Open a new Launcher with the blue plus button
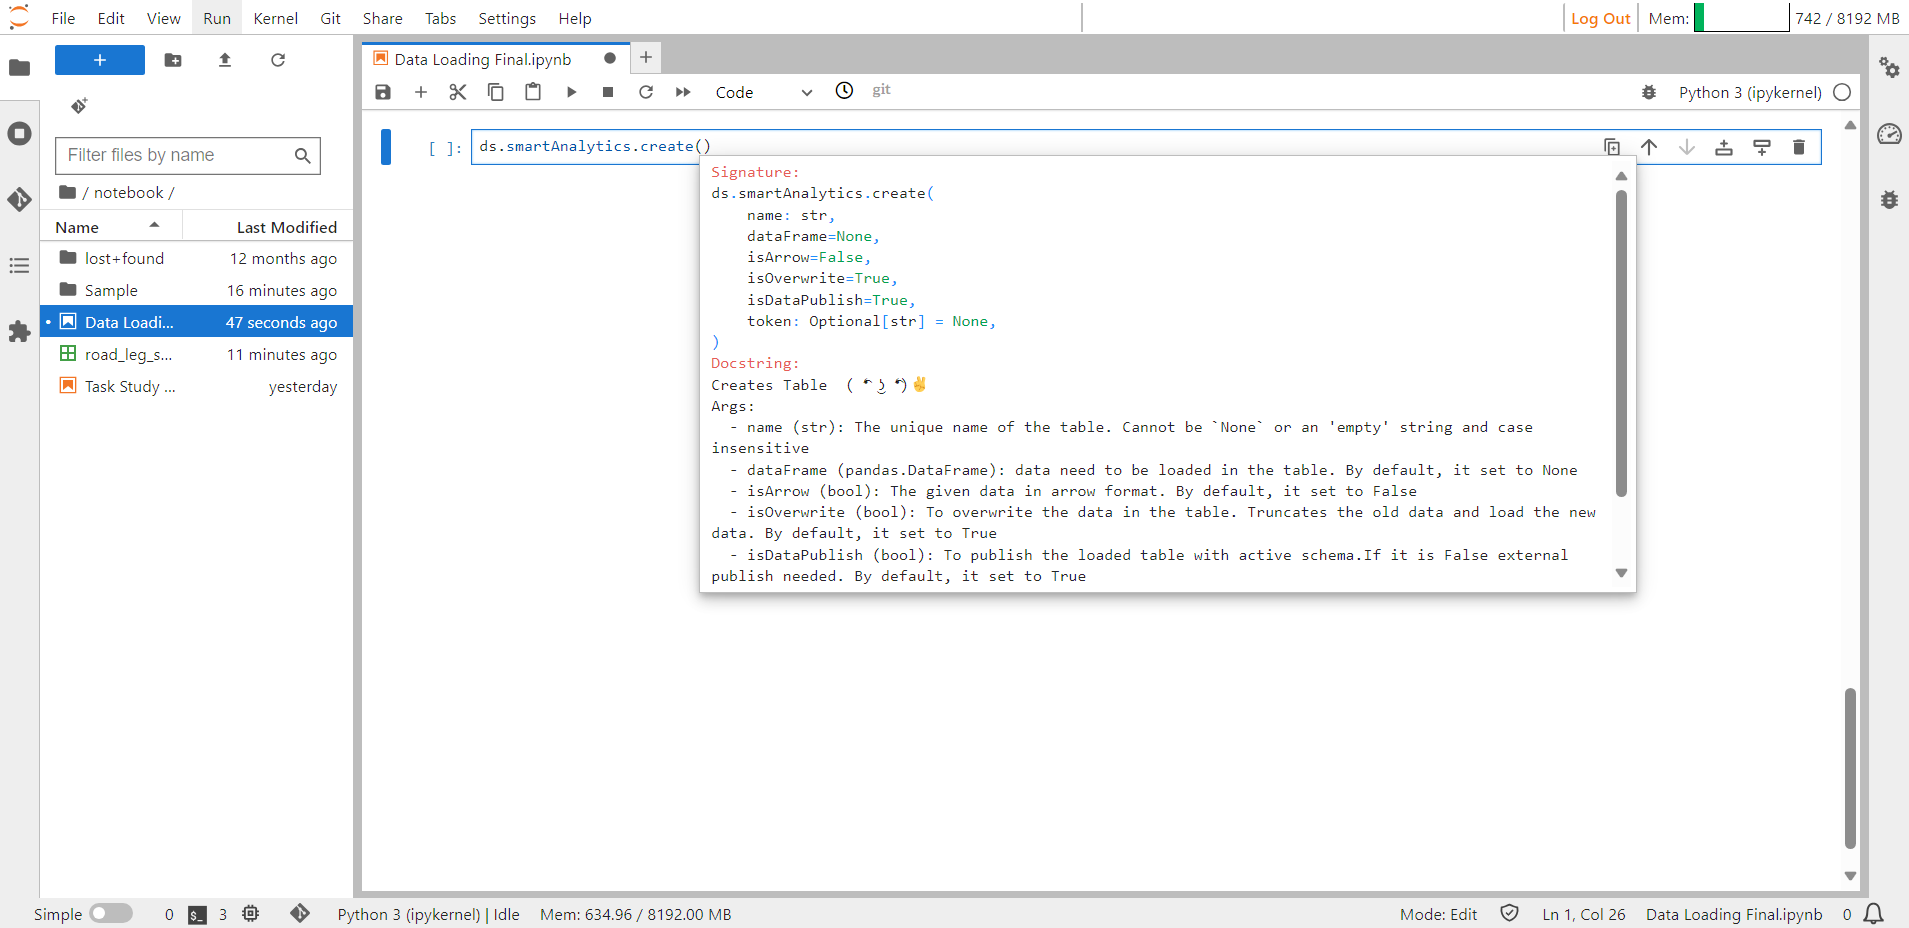Screen dimensions: 1909x928 (x=99, y=60)
